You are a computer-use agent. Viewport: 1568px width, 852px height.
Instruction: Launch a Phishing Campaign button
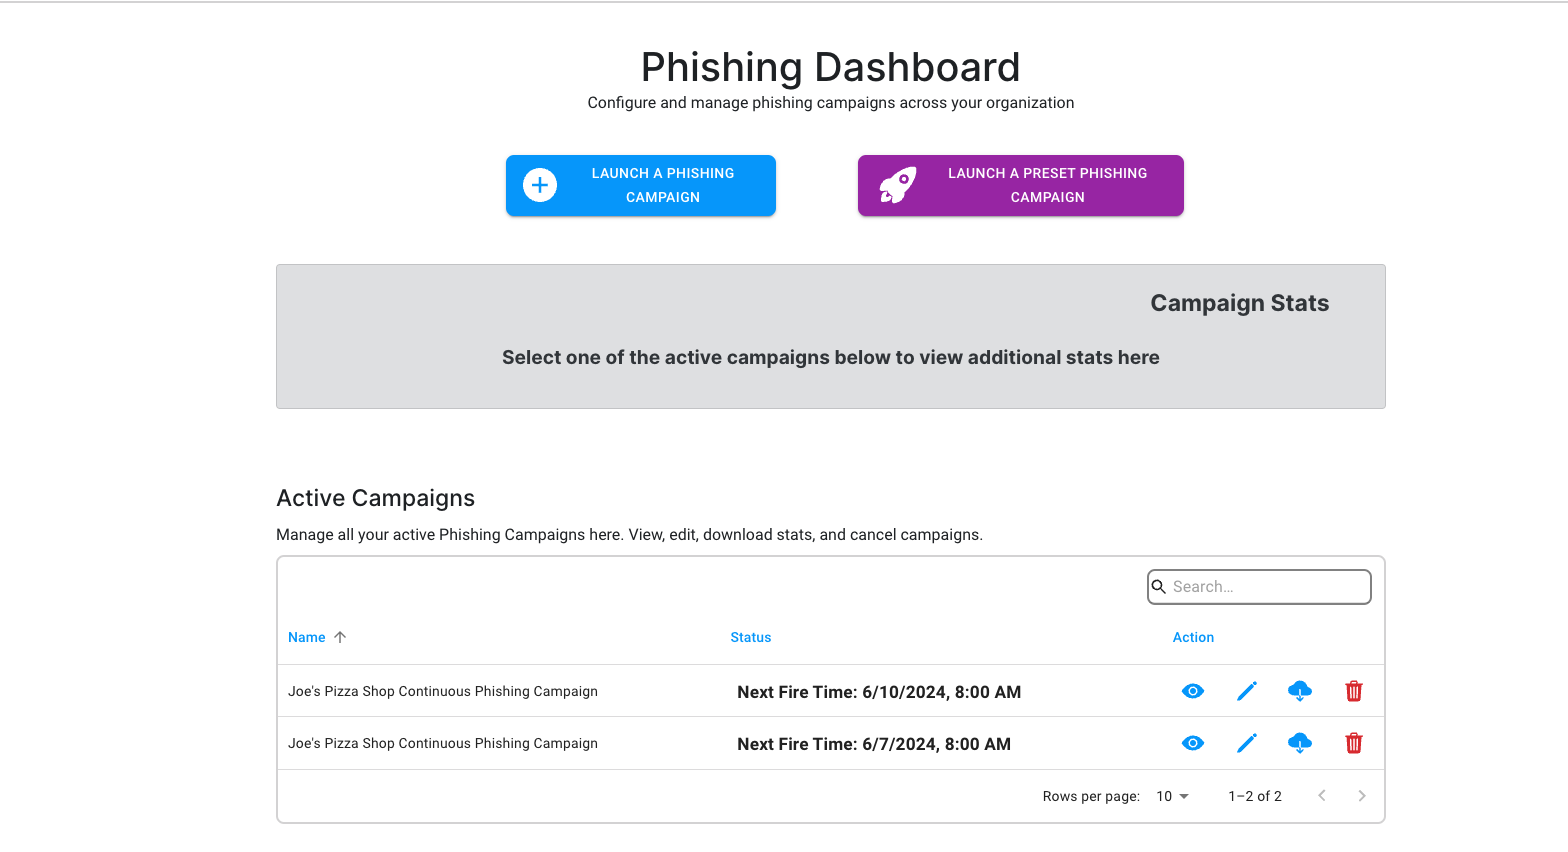coord(641,185)
